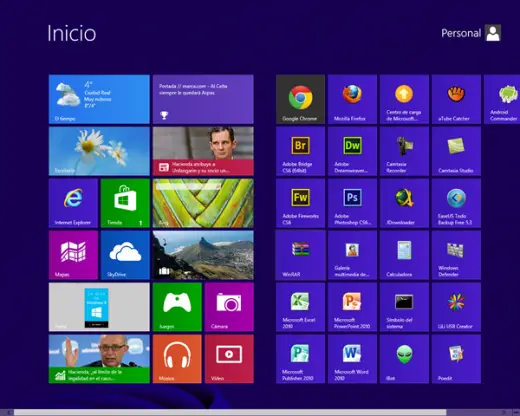Open WinRAR tile
The image size is (520, 416).
(x=300, y=255)
